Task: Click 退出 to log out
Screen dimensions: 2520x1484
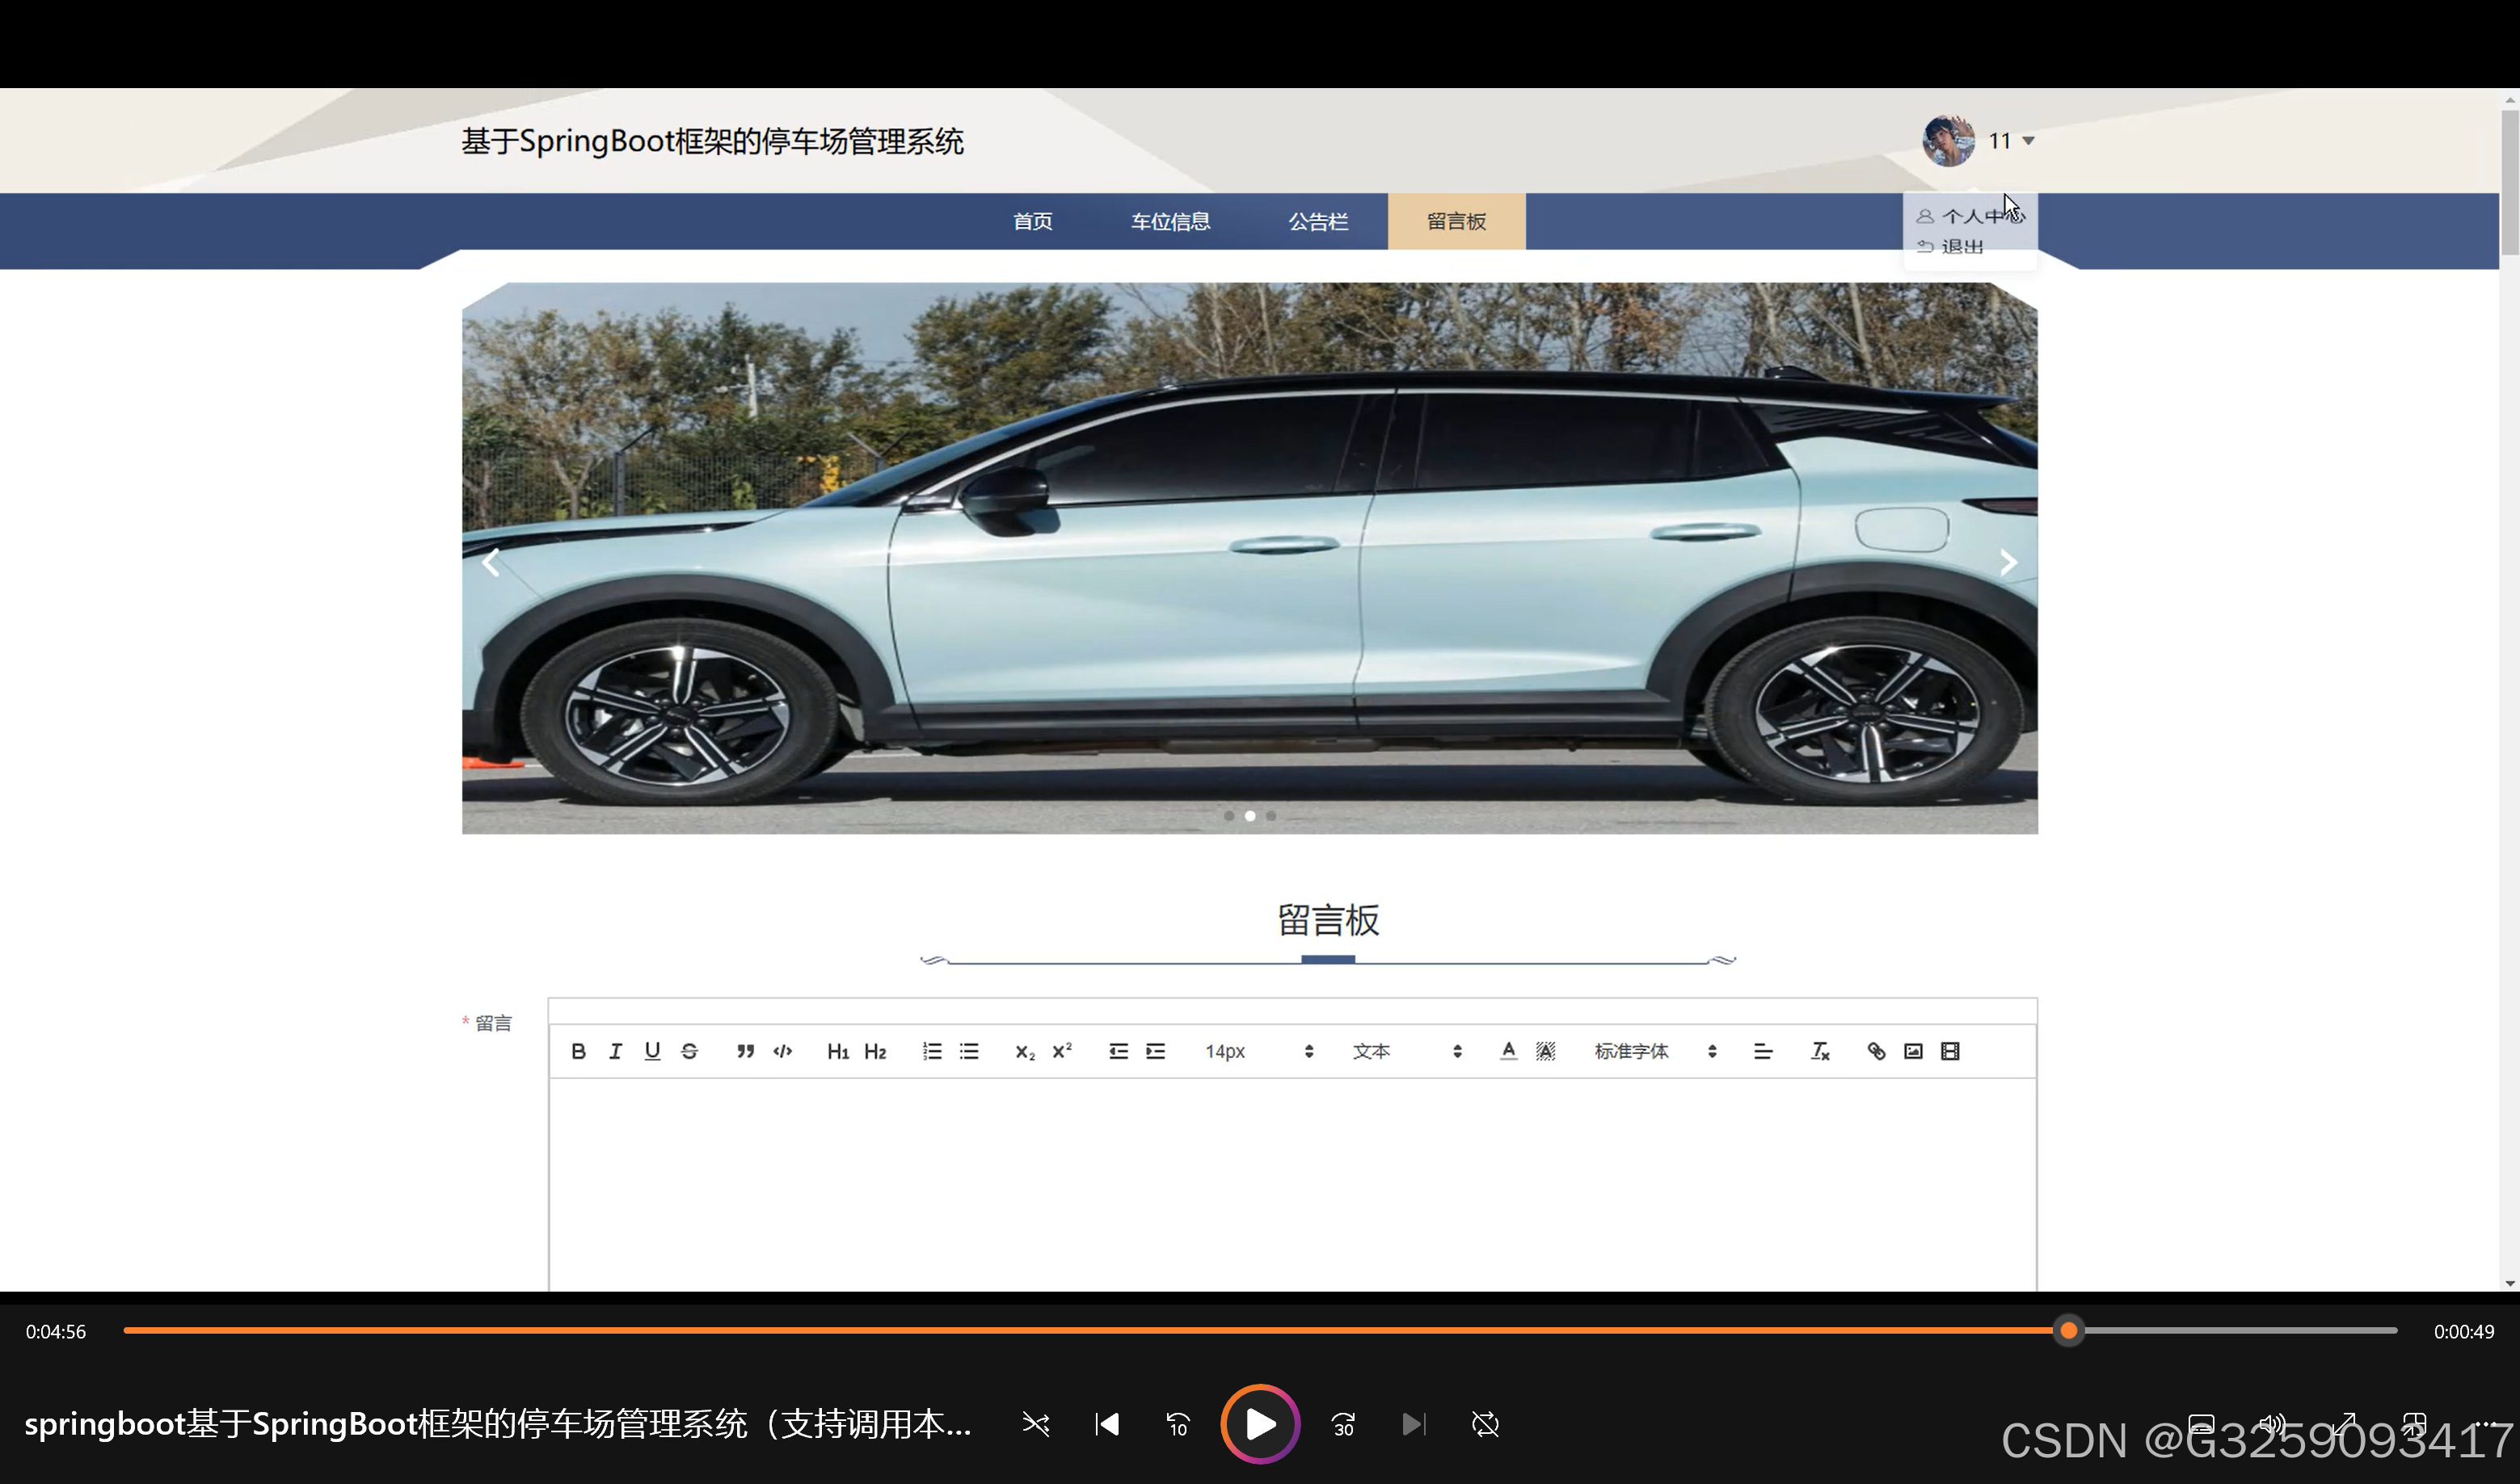Action: [1964, 246]
